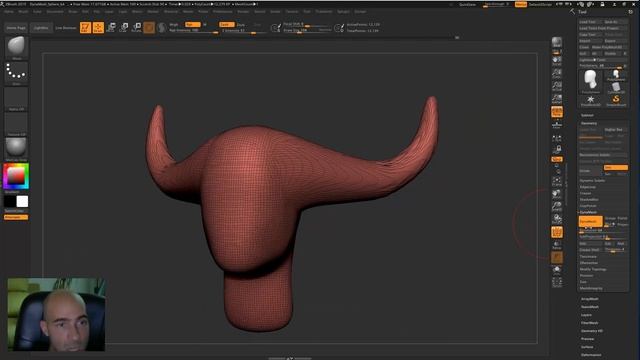Screen dimensions: 640x360
Task: Click the right shelf Move view icon
Action: tap(557, 194)
